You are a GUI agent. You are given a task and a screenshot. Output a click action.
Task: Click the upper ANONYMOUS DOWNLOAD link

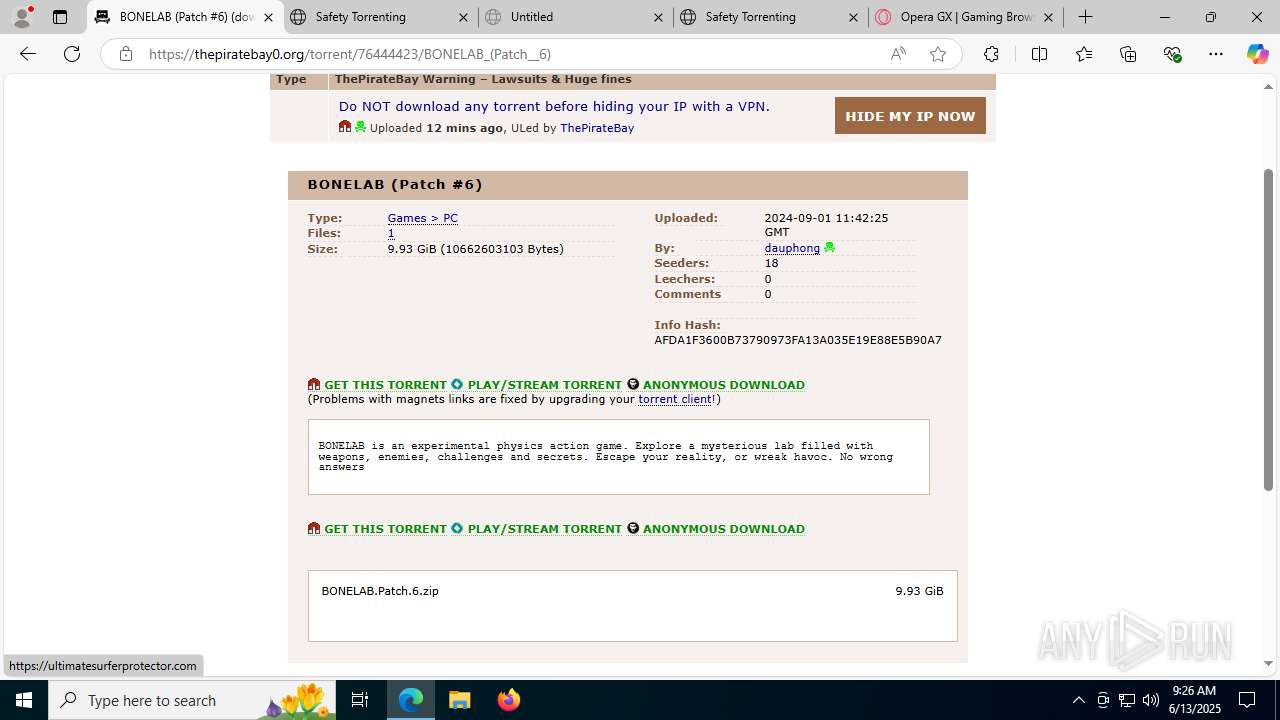[723, 385]
